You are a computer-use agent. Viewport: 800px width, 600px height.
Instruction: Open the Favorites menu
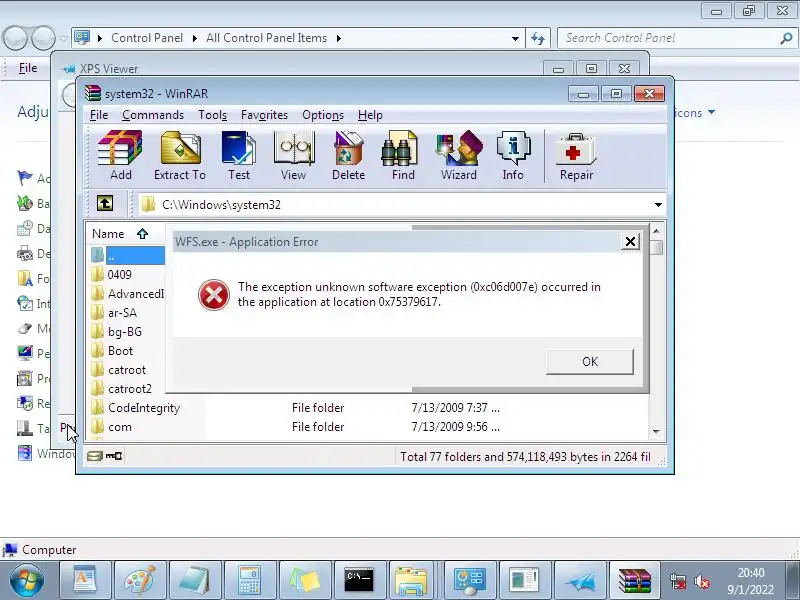pyautogui.click(x=264, y=115)
